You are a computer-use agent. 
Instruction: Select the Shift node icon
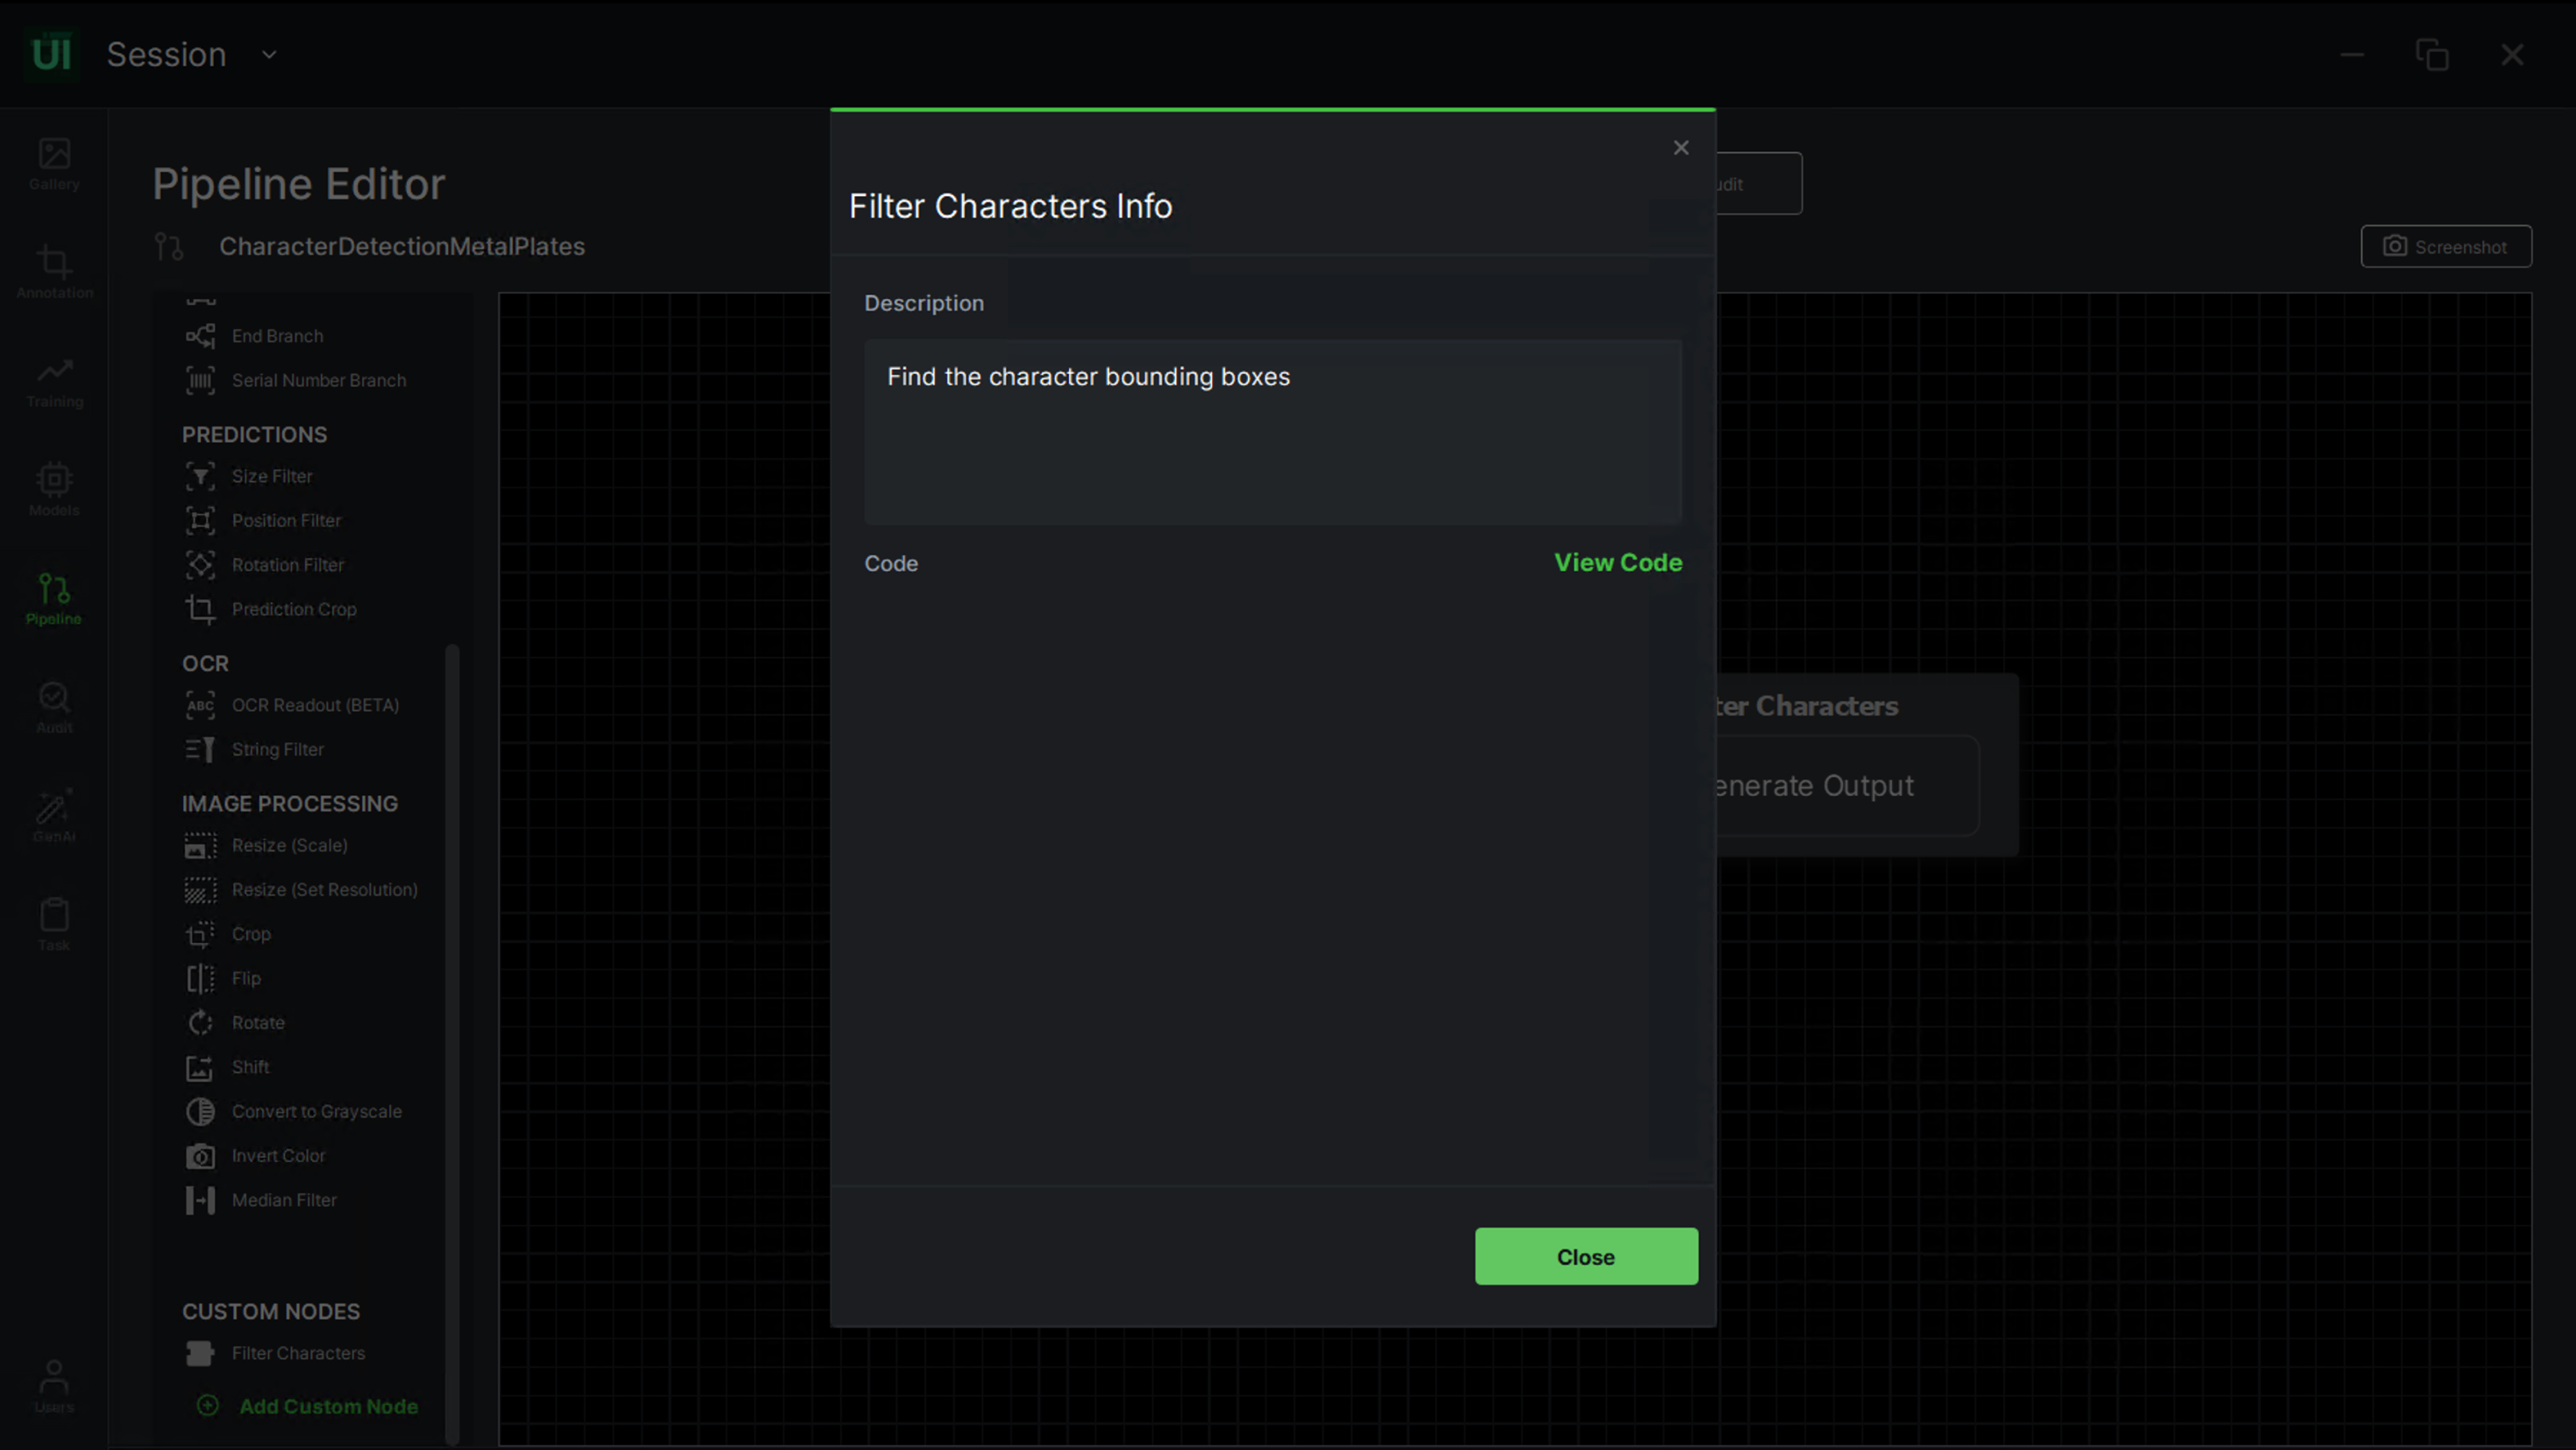point(200,1067)
